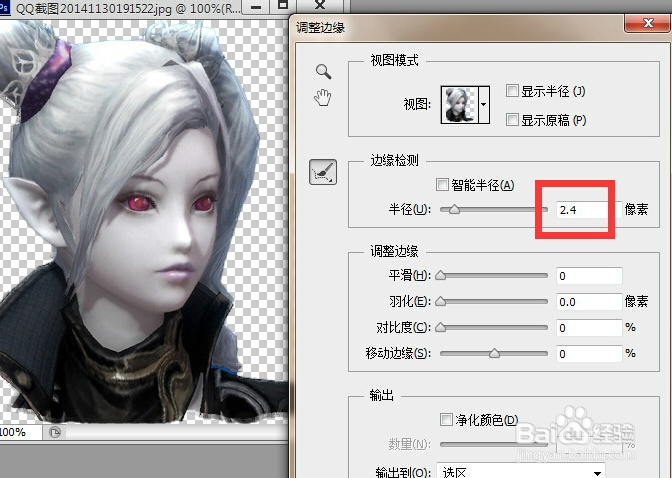Minimize the document window
672x478 pixels.
click(256, 6)
